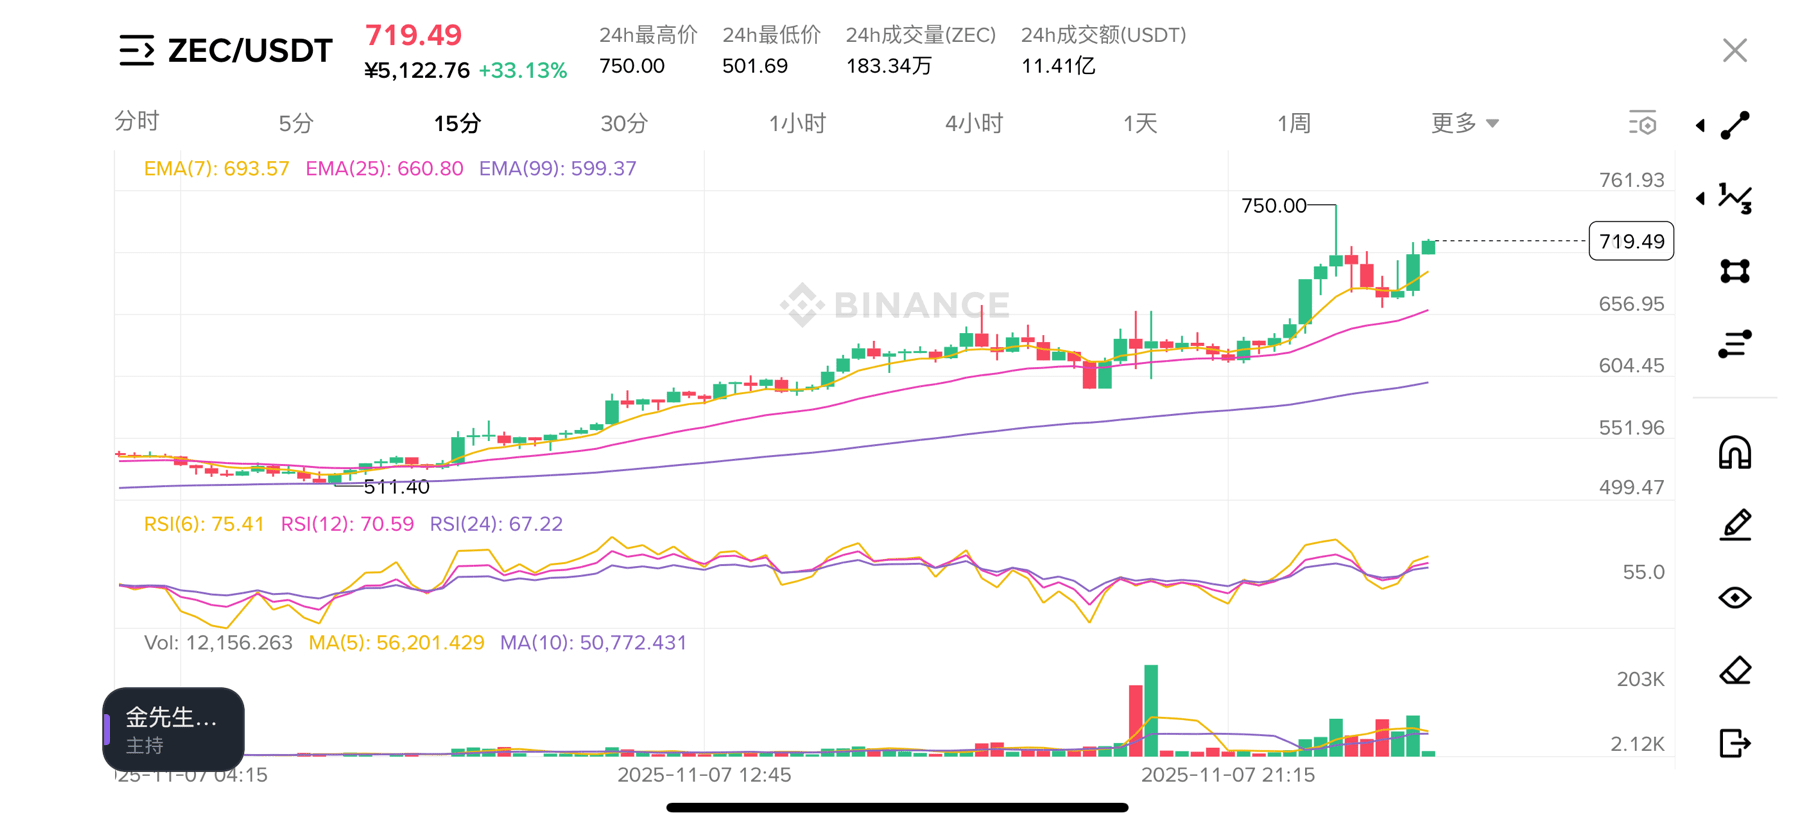Open the Fibonacci lines tool
This screenshot has width=1795, height=828.
(x=1735, y=344)
